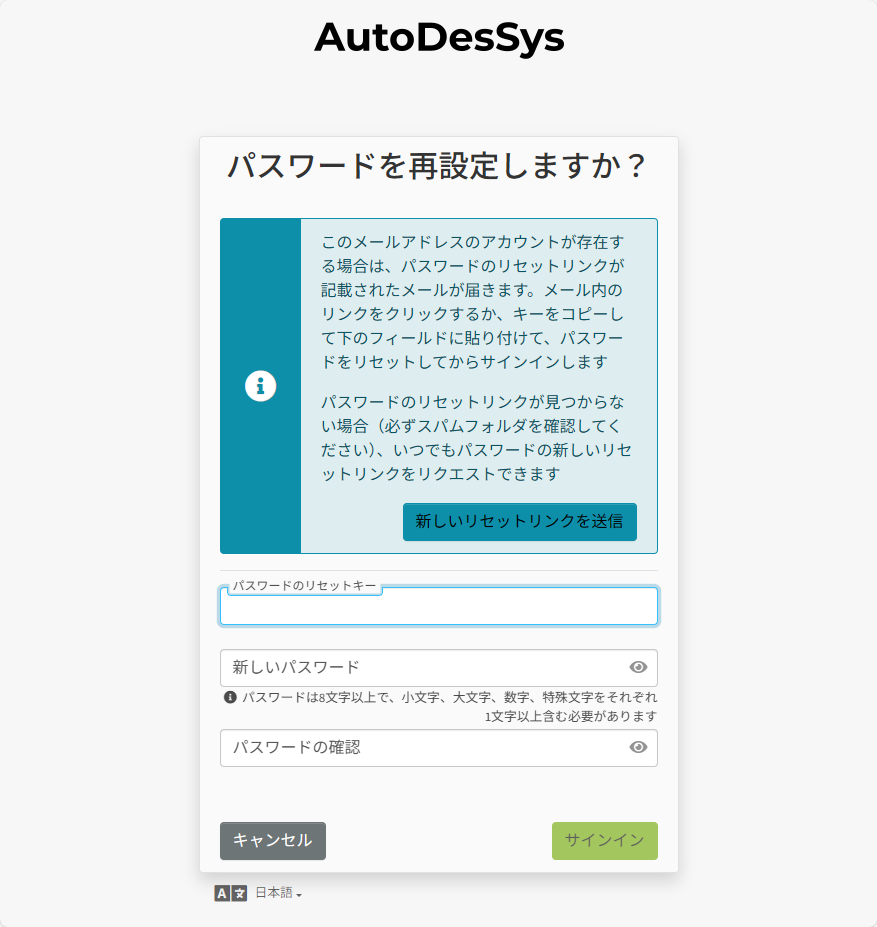Click the green サインイン button
877x927 pixels.
tap(604, 841)
